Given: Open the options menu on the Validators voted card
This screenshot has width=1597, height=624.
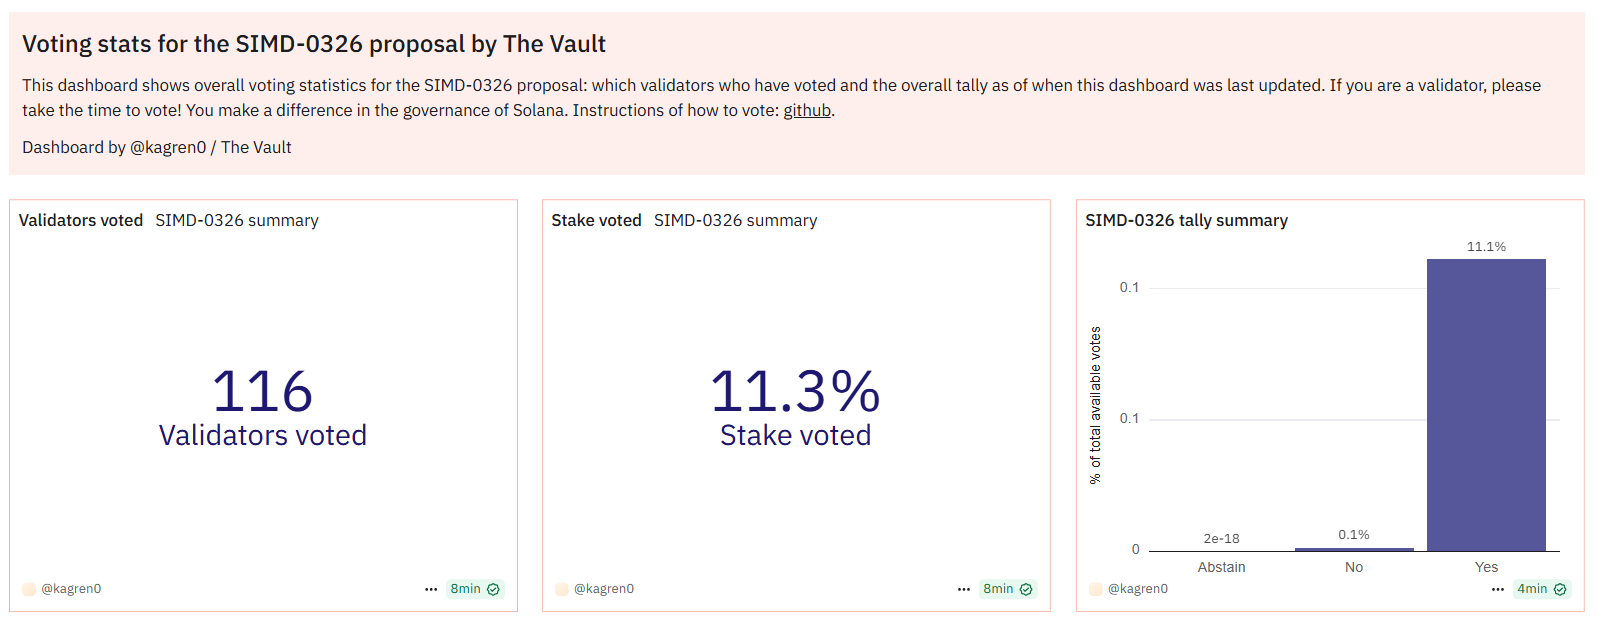Looking at the screenshot, I should click(x=430, y=589).
